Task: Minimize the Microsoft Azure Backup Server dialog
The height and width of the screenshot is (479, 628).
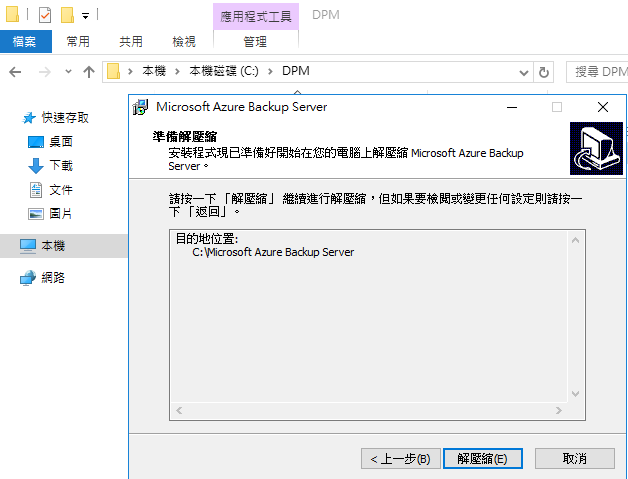Action: 512,107
